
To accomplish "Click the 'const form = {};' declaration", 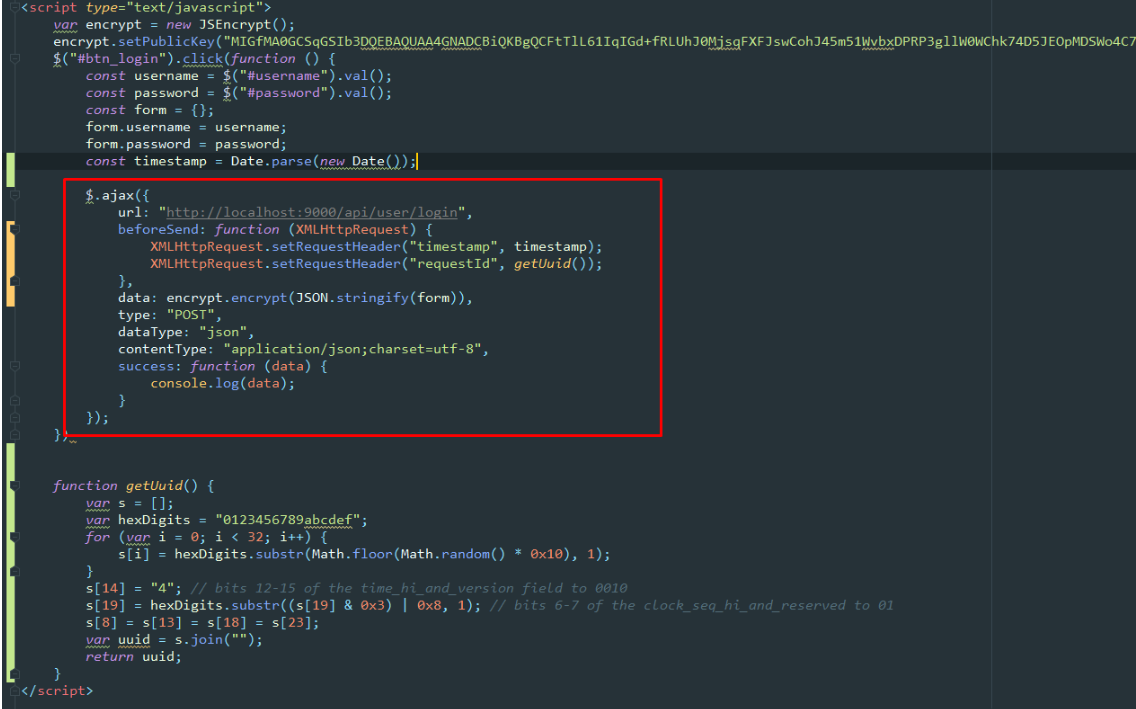I will [150, 110].
